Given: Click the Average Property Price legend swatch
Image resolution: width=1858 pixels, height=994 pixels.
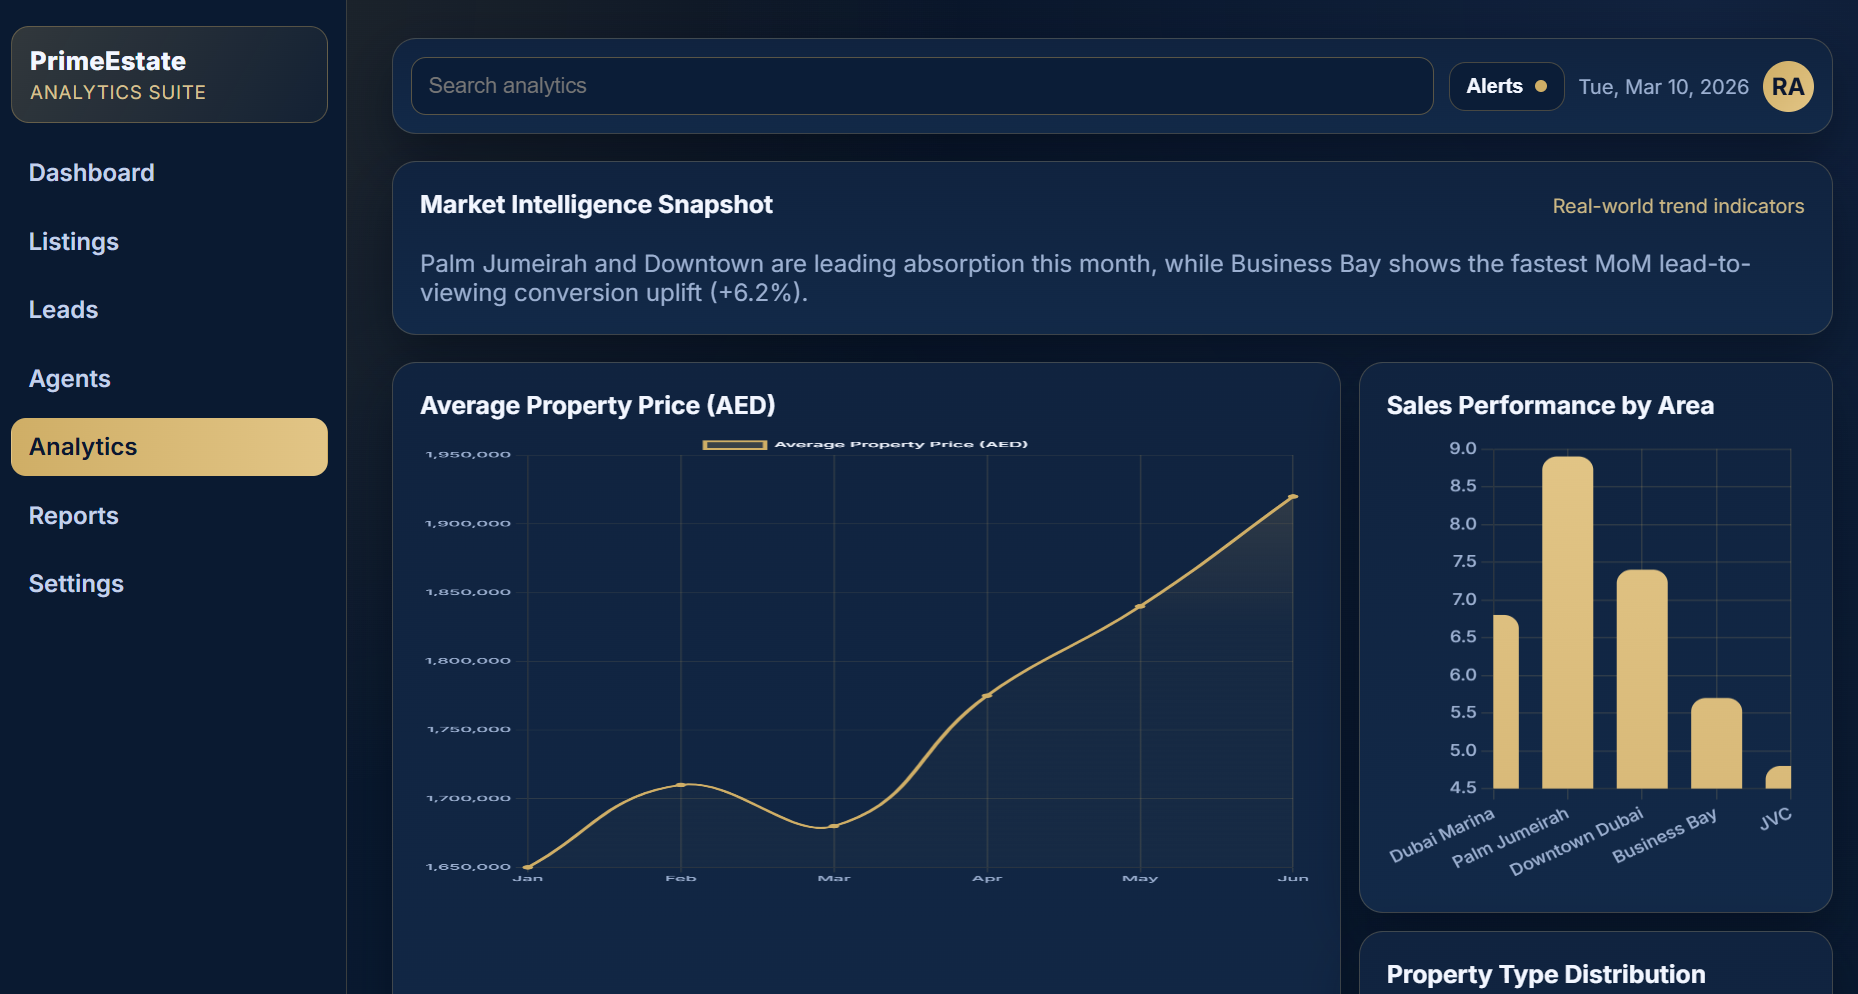Looking at the screenshot, I should 735,443.
